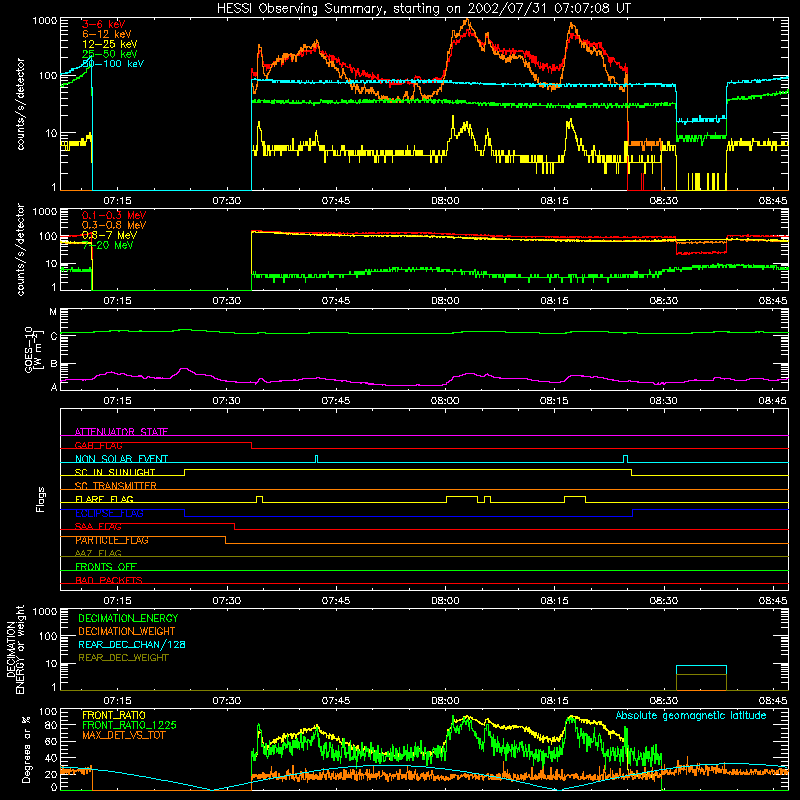Select the GAP_FLAG label
This screenshot has height=800, width=800.
[98, 445]
